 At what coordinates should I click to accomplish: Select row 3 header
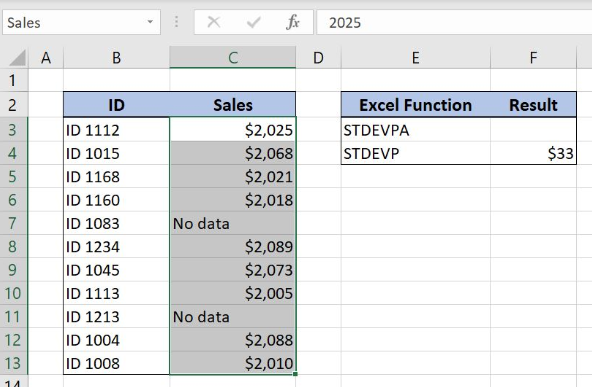(x=14, y=130)
